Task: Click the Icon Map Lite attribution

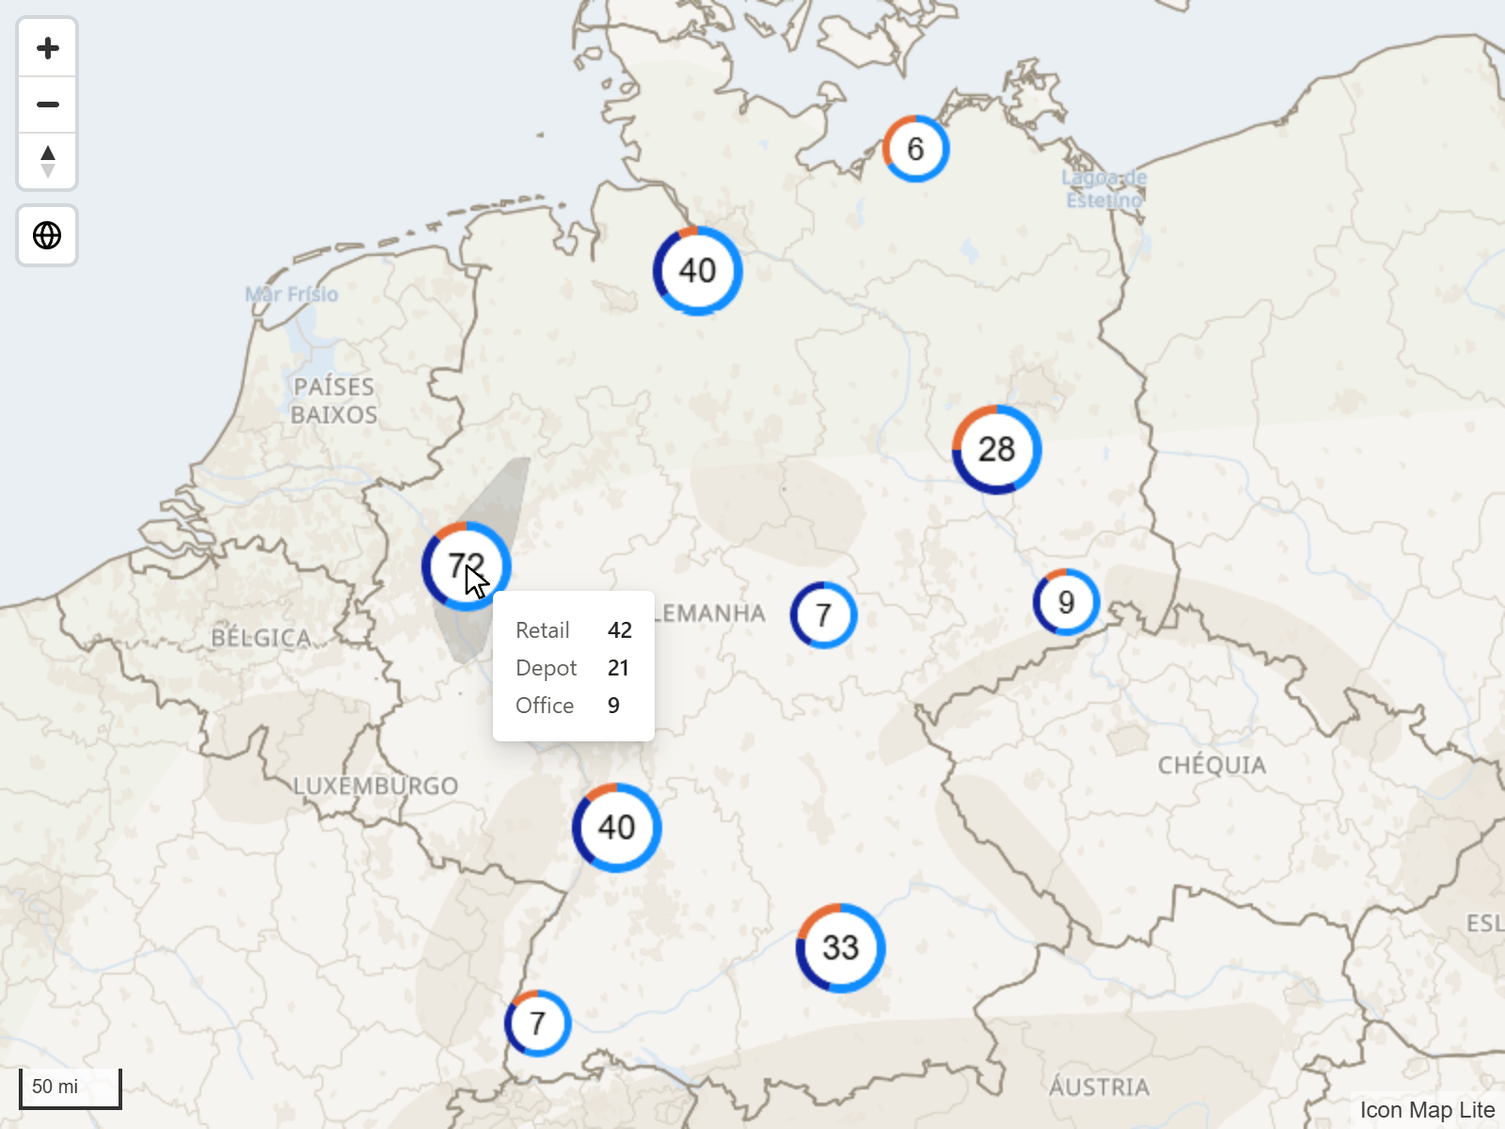Action: (1427, 1110)
